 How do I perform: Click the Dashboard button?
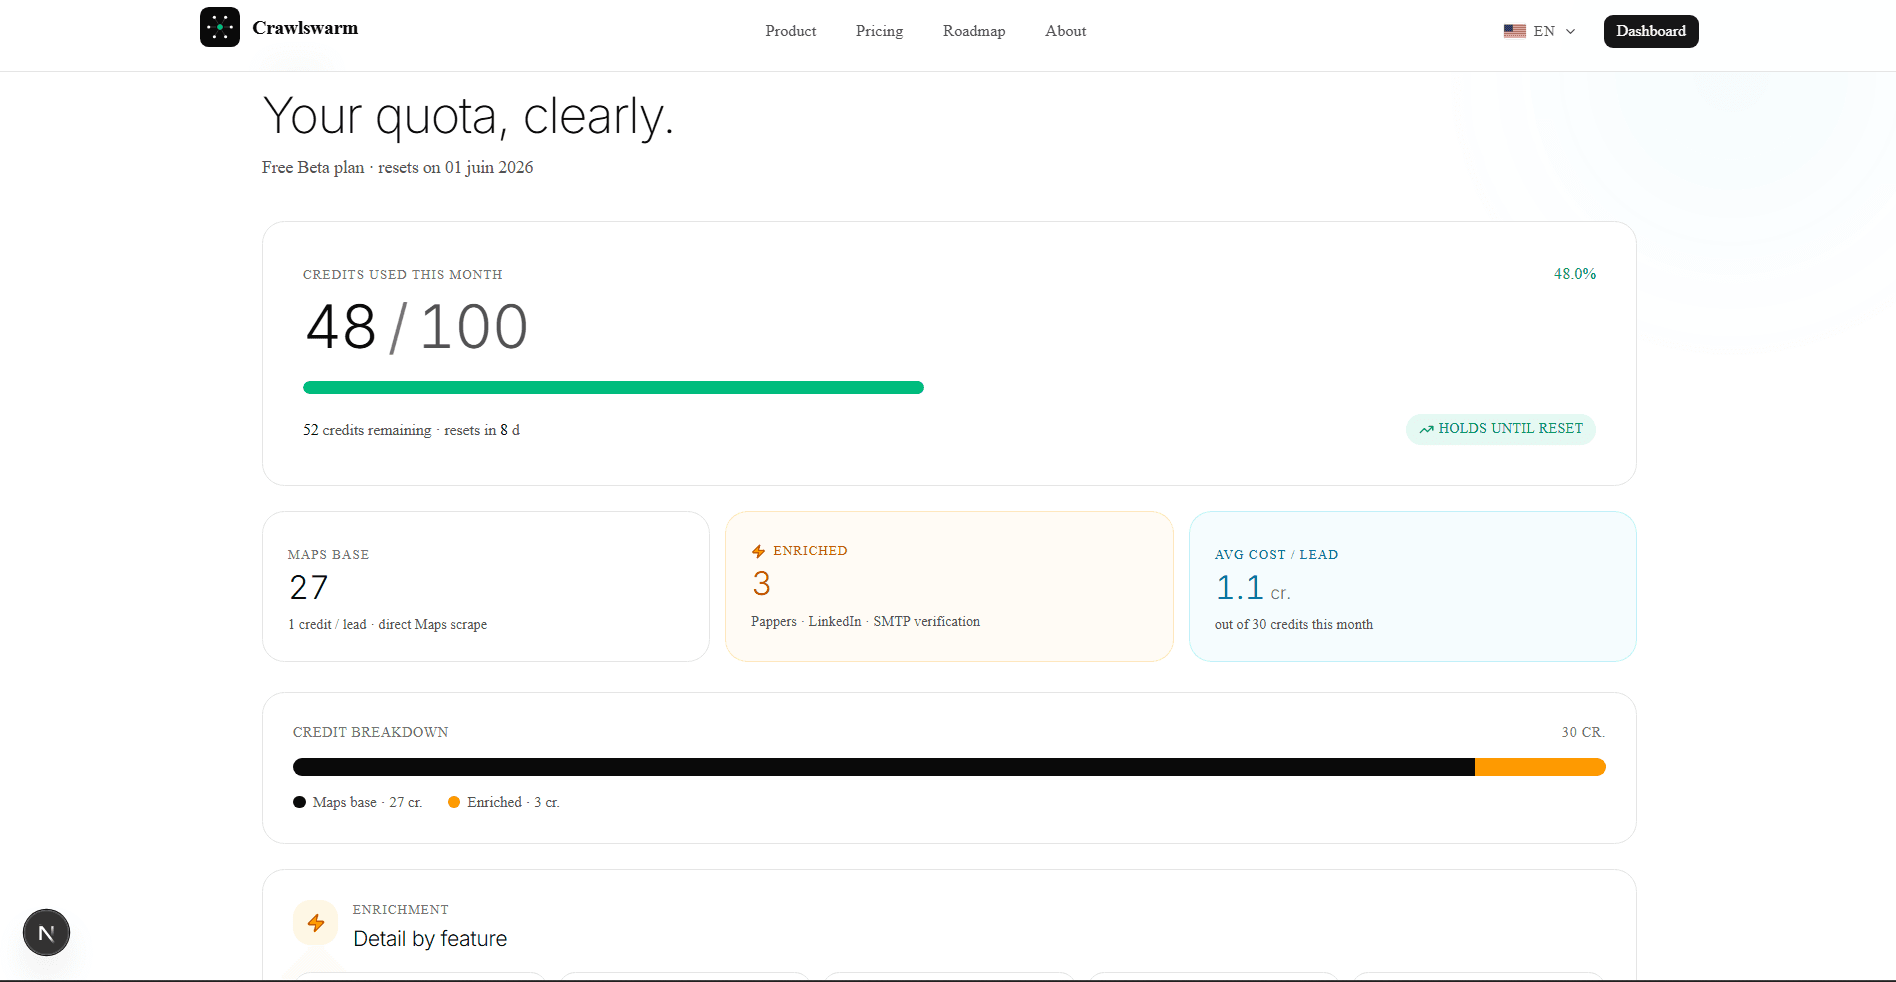coord(1651,31)
